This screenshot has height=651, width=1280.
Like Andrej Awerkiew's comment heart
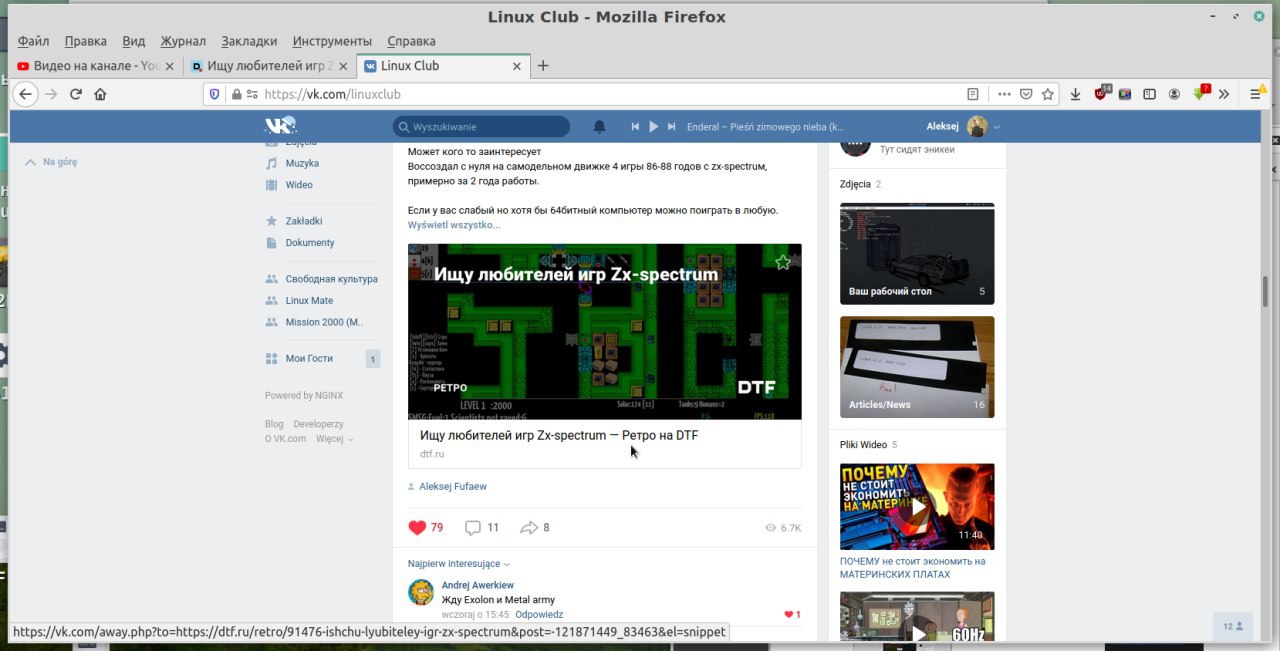tap(789, 614)
